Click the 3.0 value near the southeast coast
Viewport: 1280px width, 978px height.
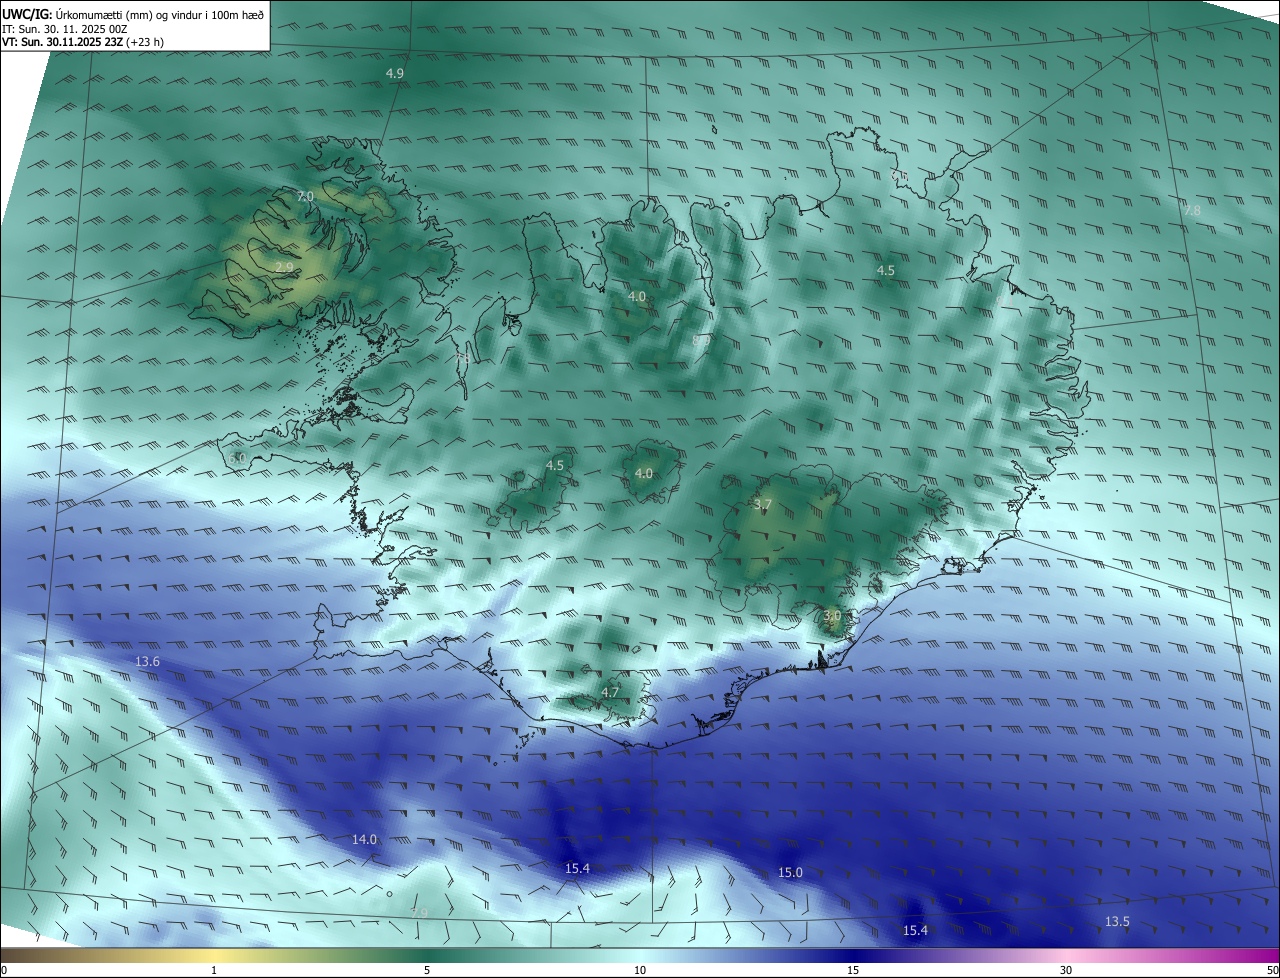point(832,616)
